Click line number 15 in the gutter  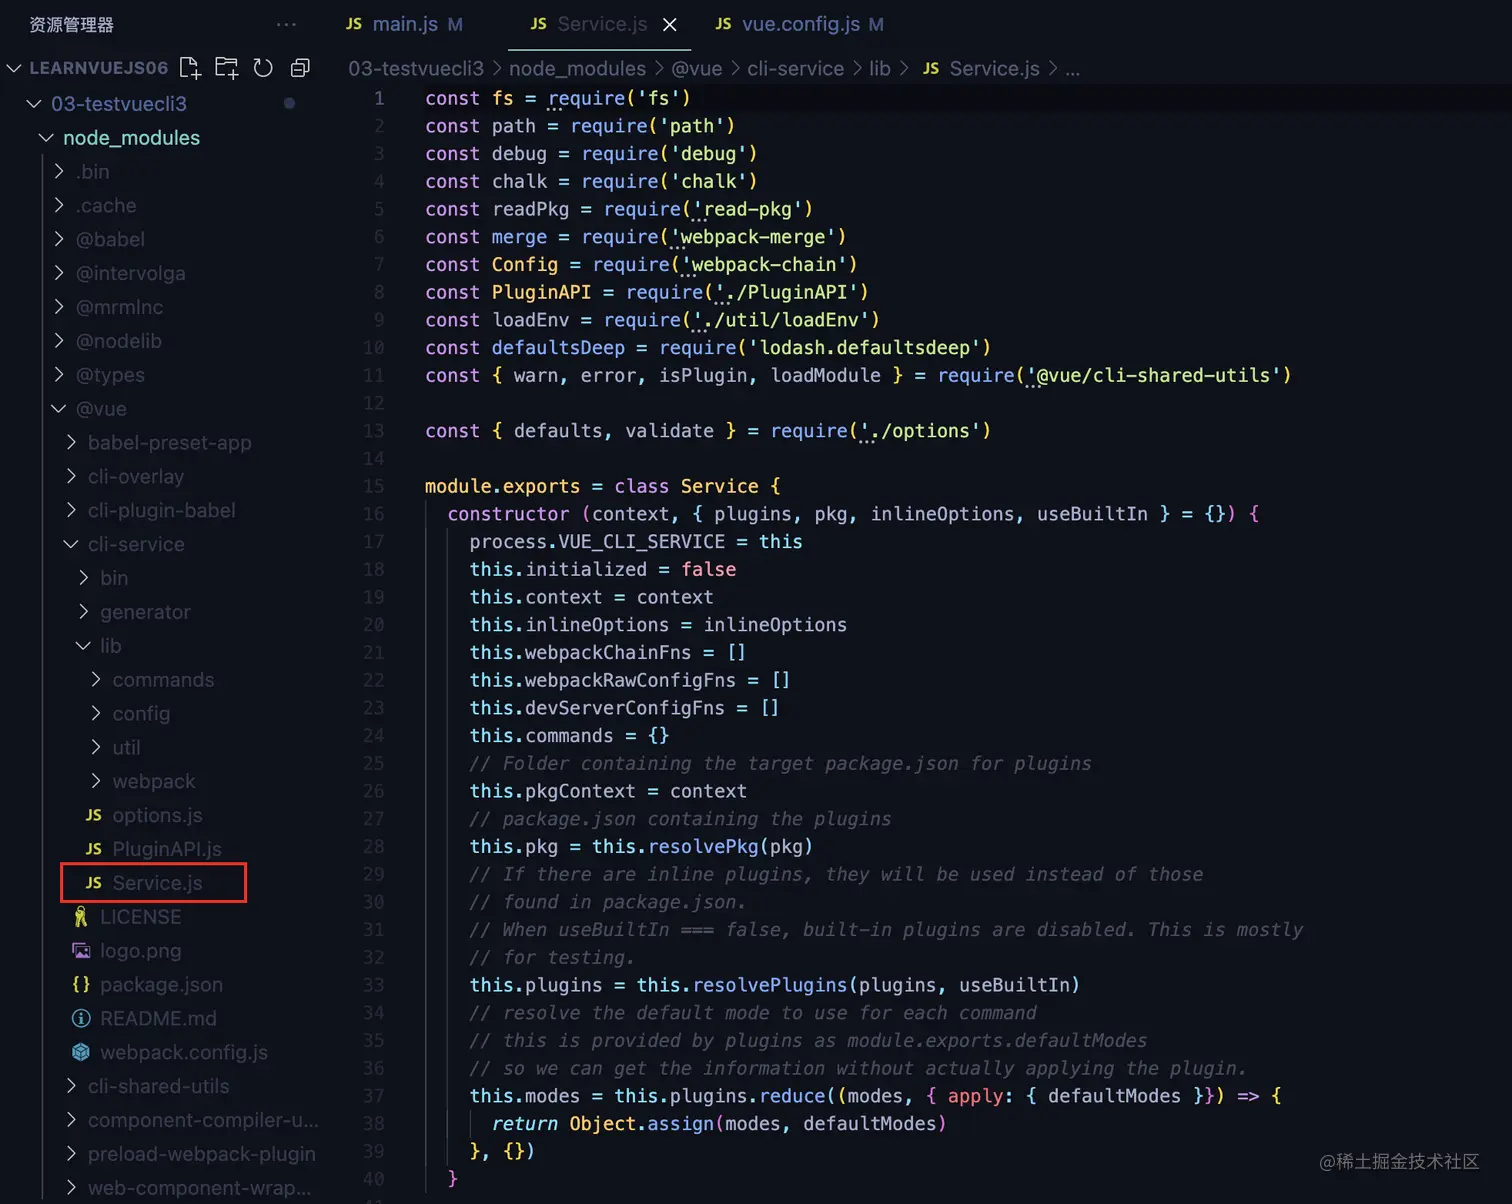click(x=374, y=486)
